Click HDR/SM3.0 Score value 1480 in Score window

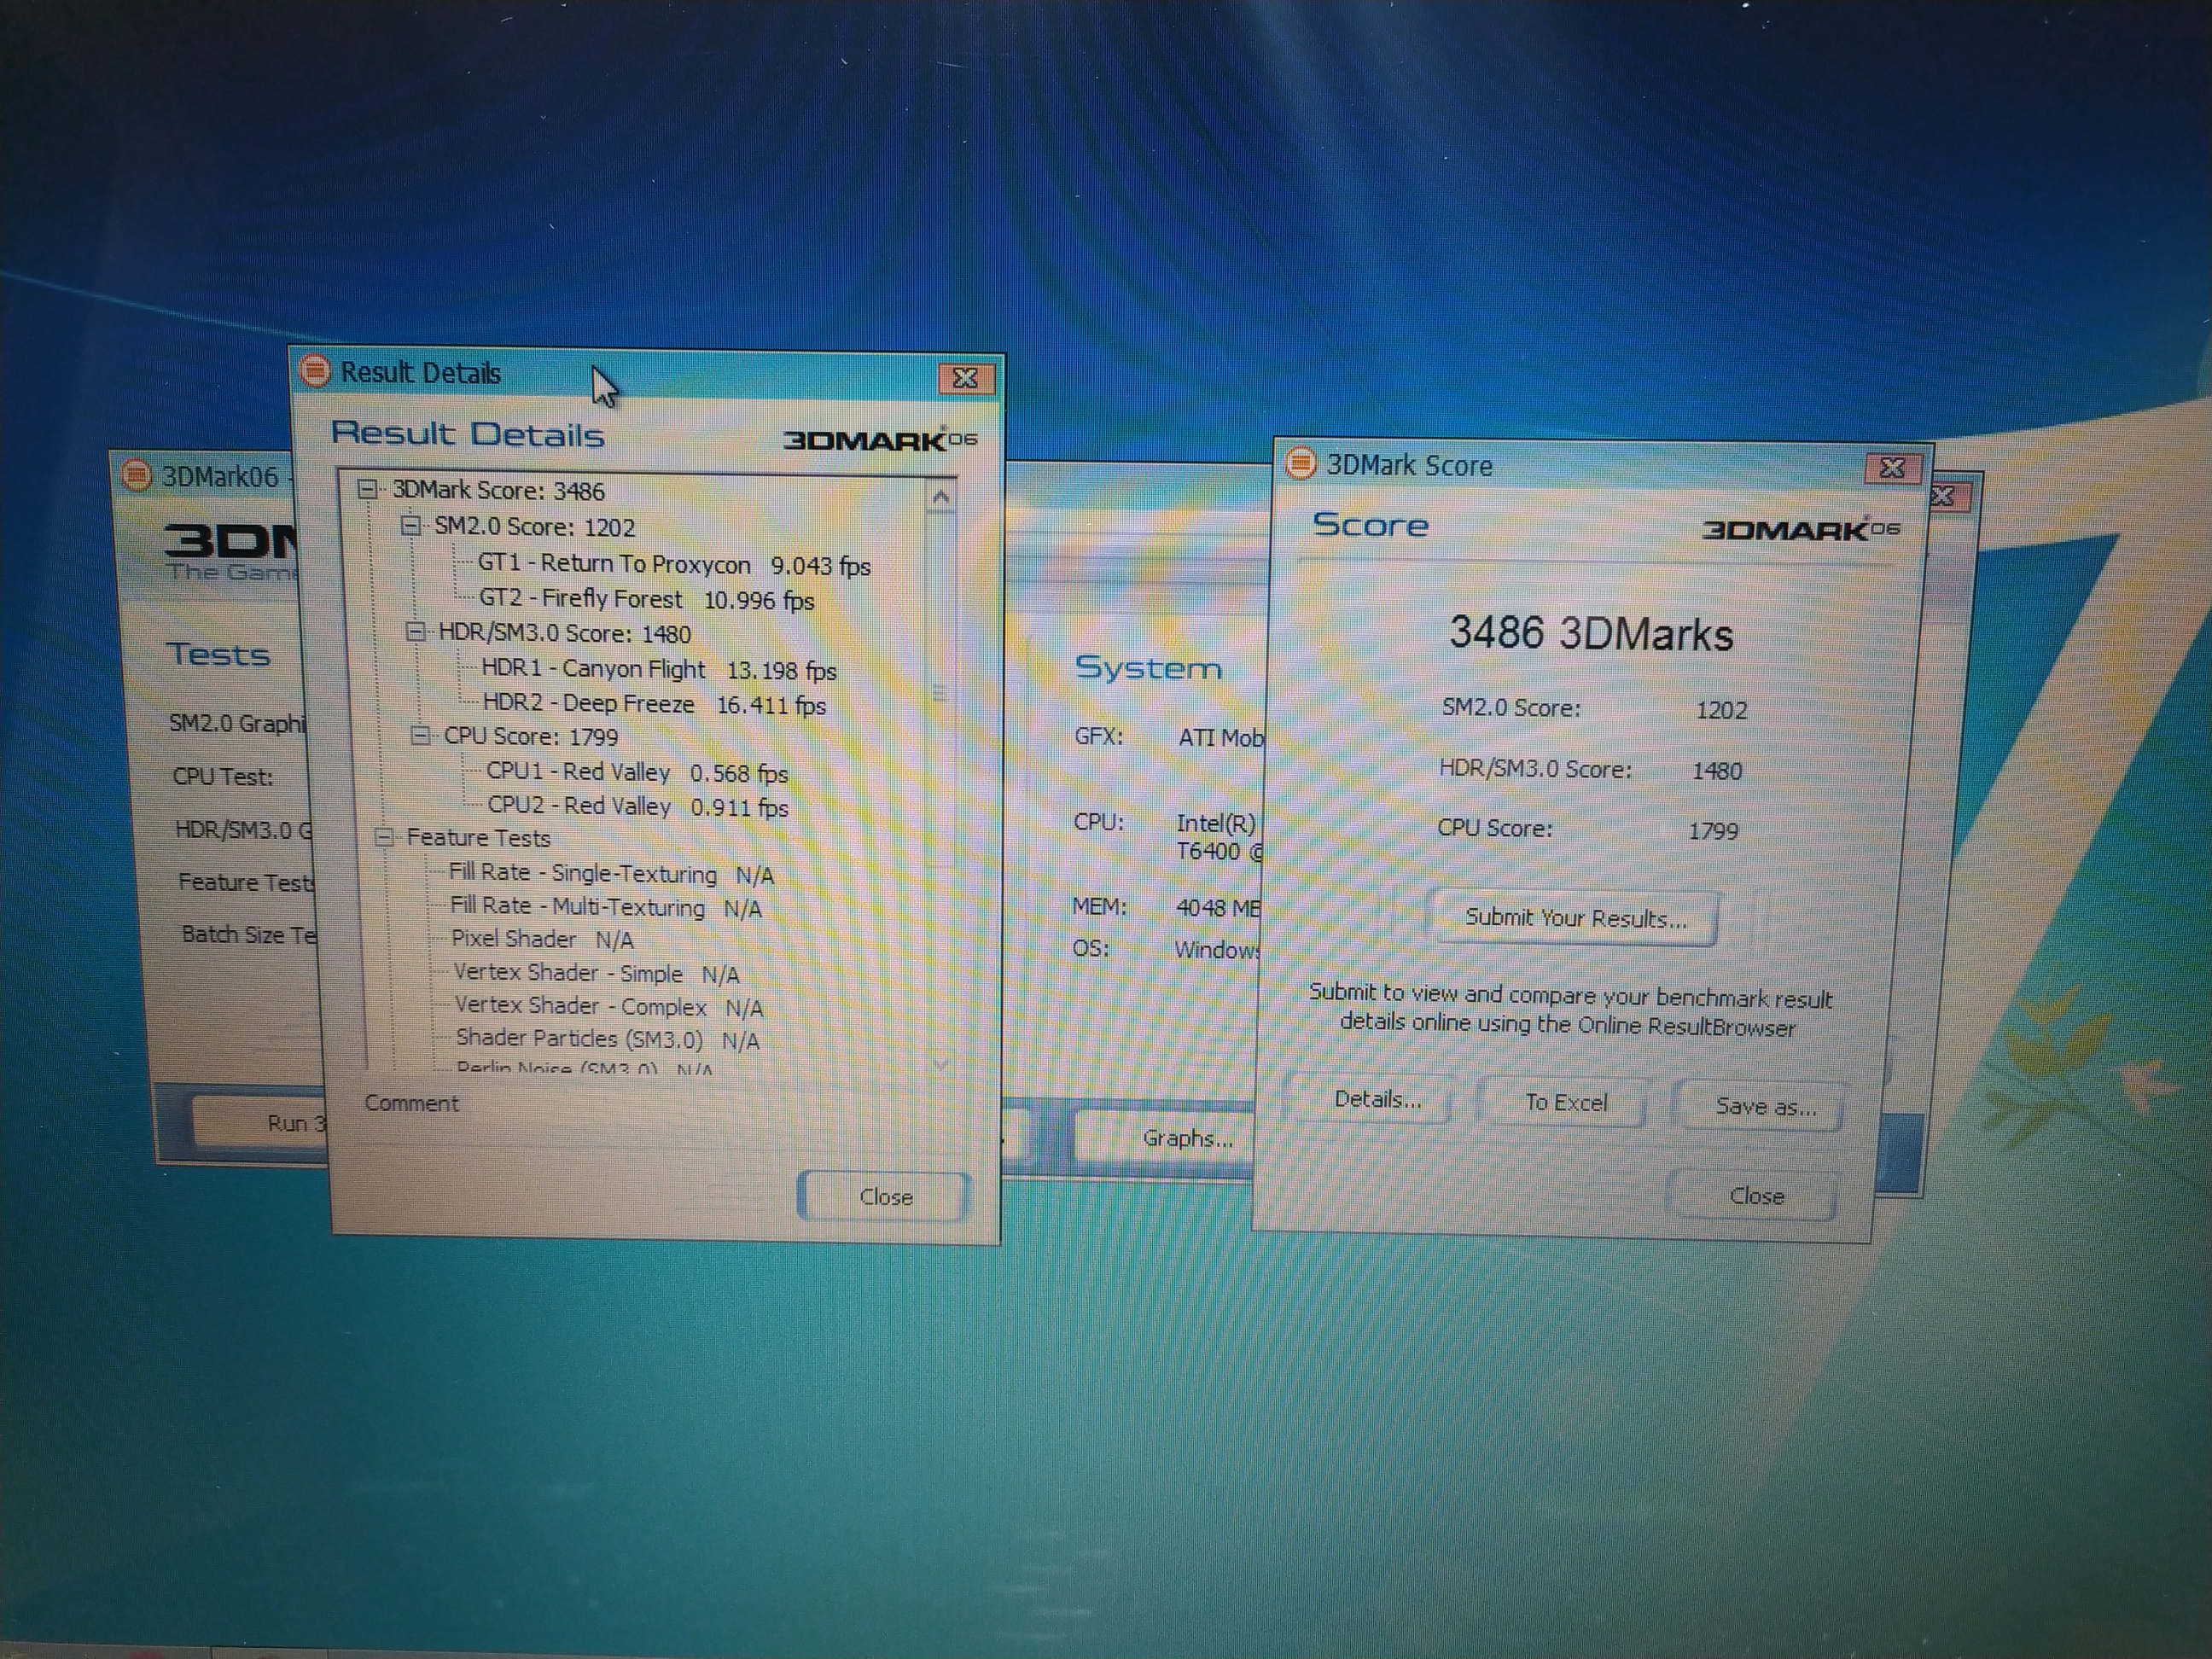point(1716,771)
